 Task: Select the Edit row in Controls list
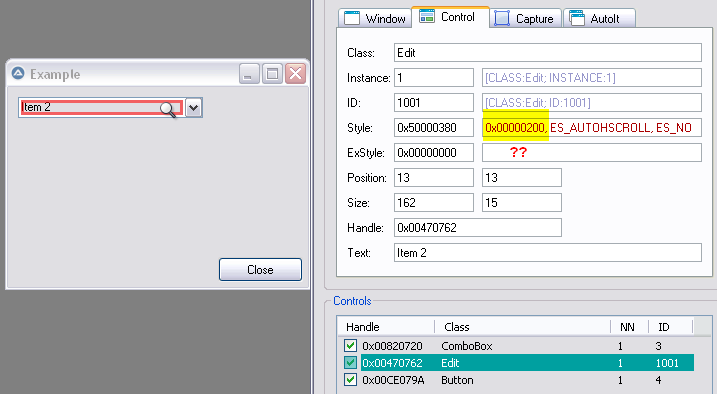(516, 363)
